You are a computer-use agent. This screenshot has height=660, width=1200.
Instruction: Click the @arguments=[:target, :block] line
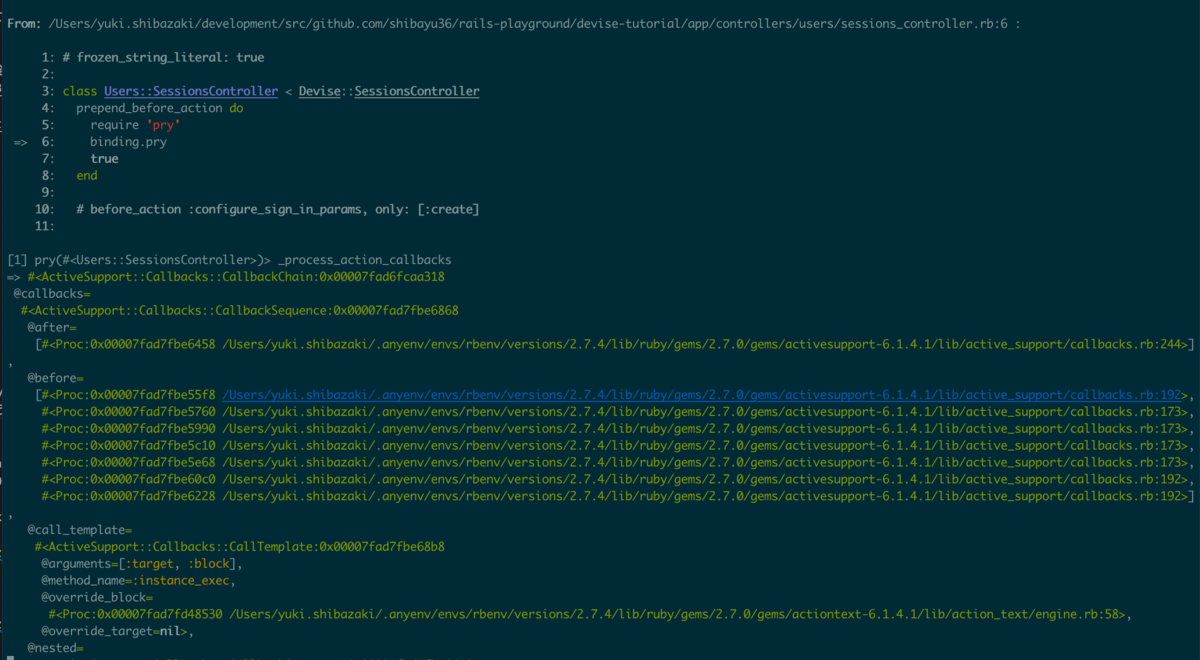[x=142, y=564]
